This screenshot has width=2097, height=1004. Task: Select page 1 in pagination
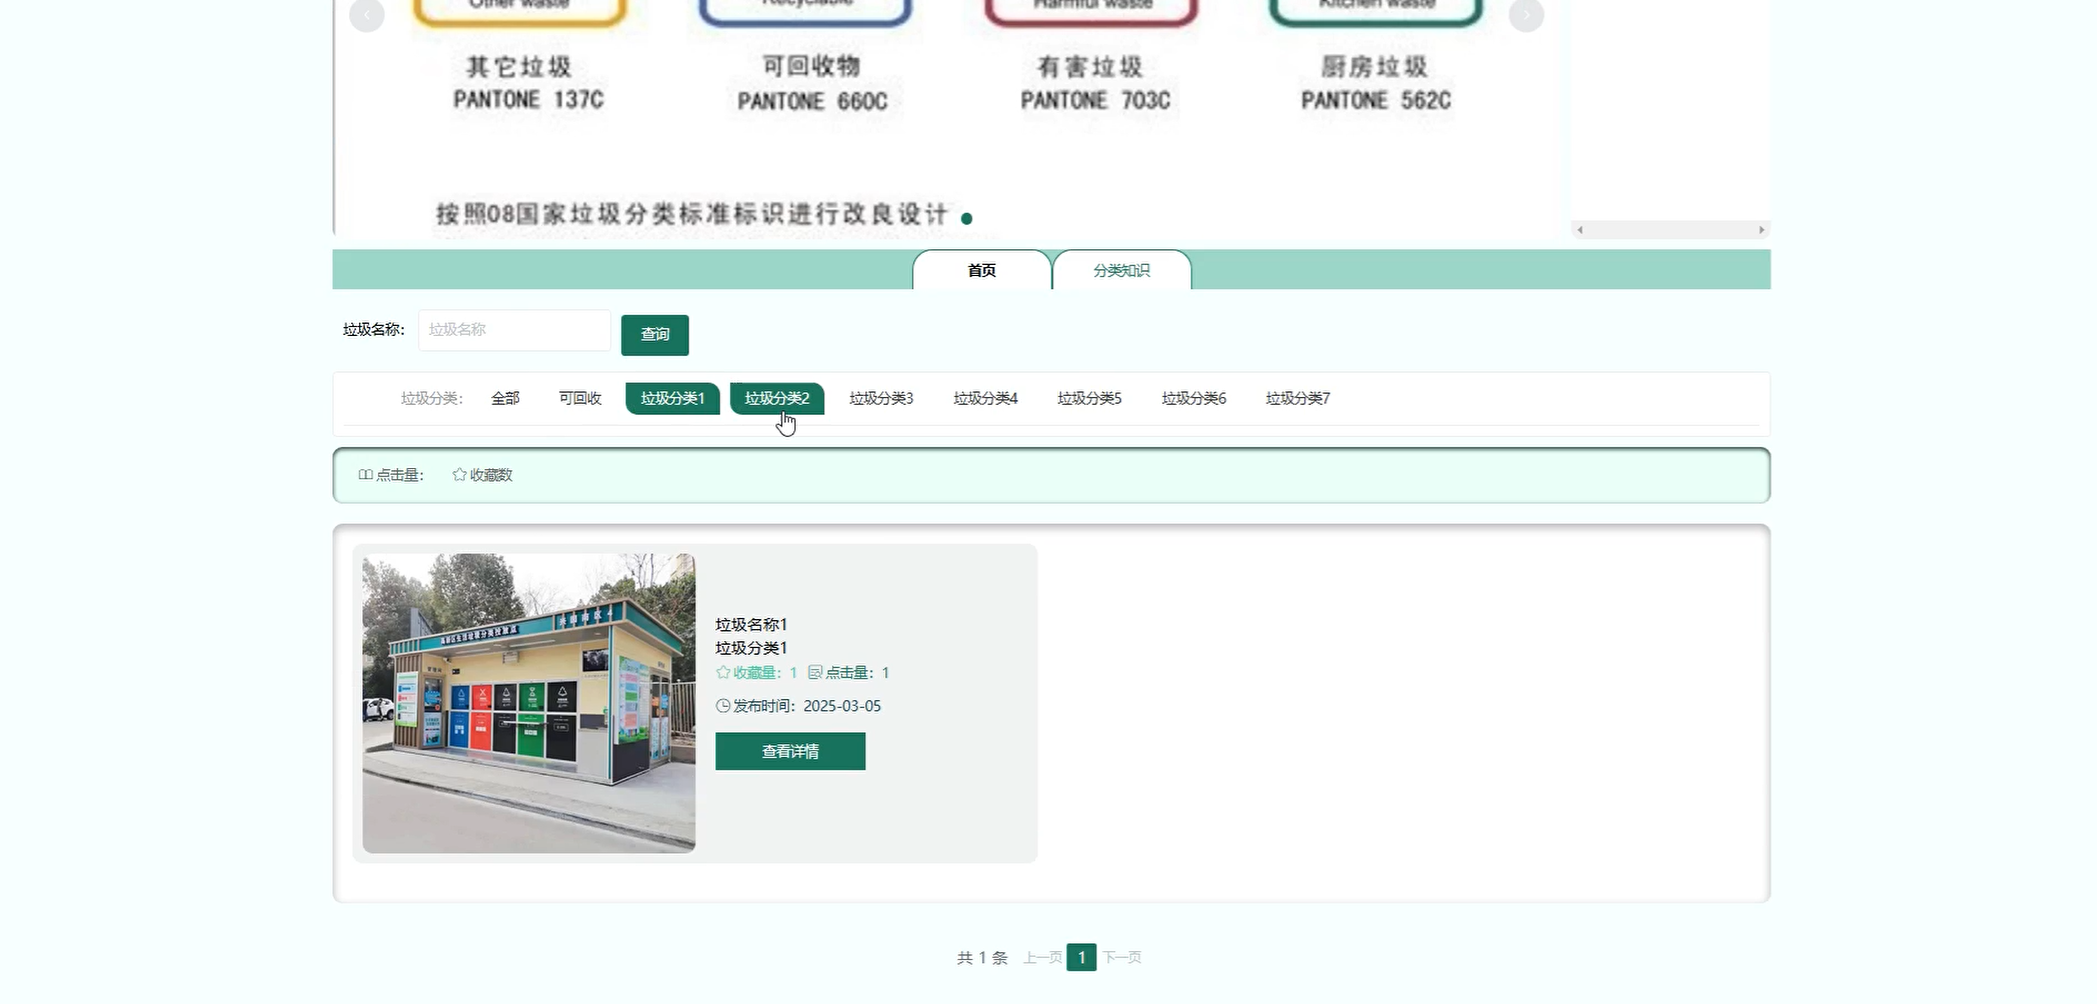pos(1082,957)
